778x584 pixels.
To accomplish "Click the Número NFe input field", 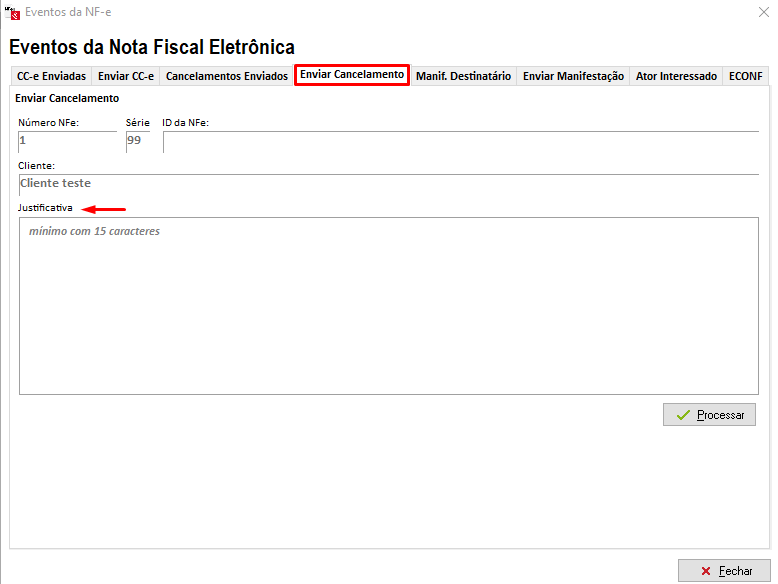I will click(x=67, y=141).
